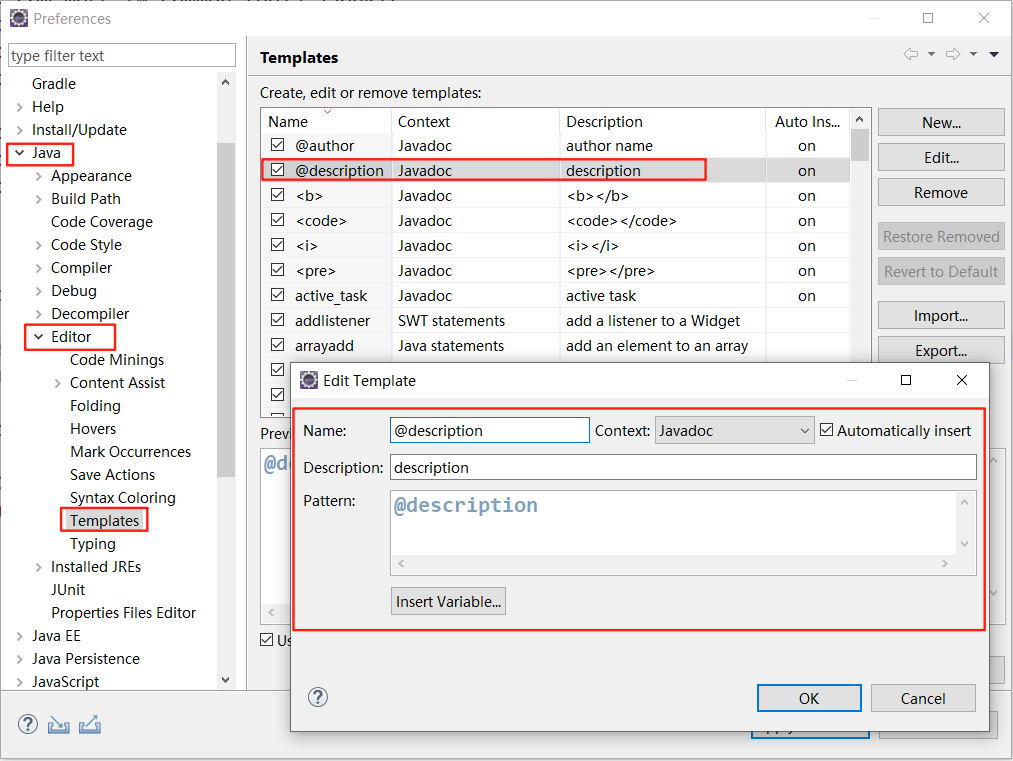Select the Hovers tree item
This screenshot has width=1013, height=761.
pyautogui.click(x=93, y=429)
